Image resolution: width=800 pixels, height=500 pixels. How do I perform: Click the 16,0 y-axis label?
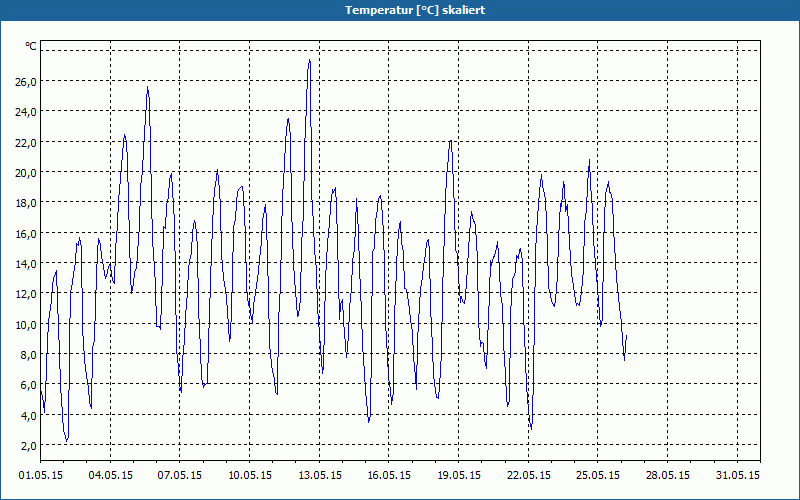[x=26, y=233]
